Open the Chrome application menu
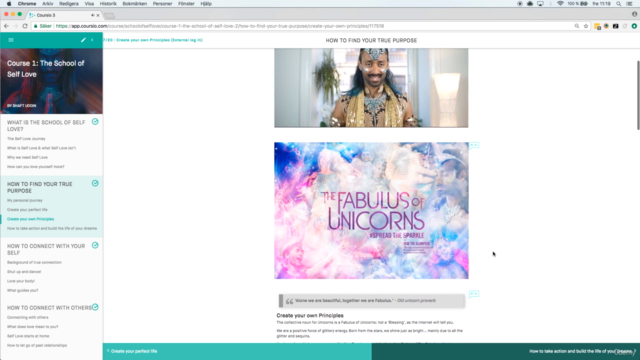The width and height of the screenshot is (640, 360). [27, 4]
